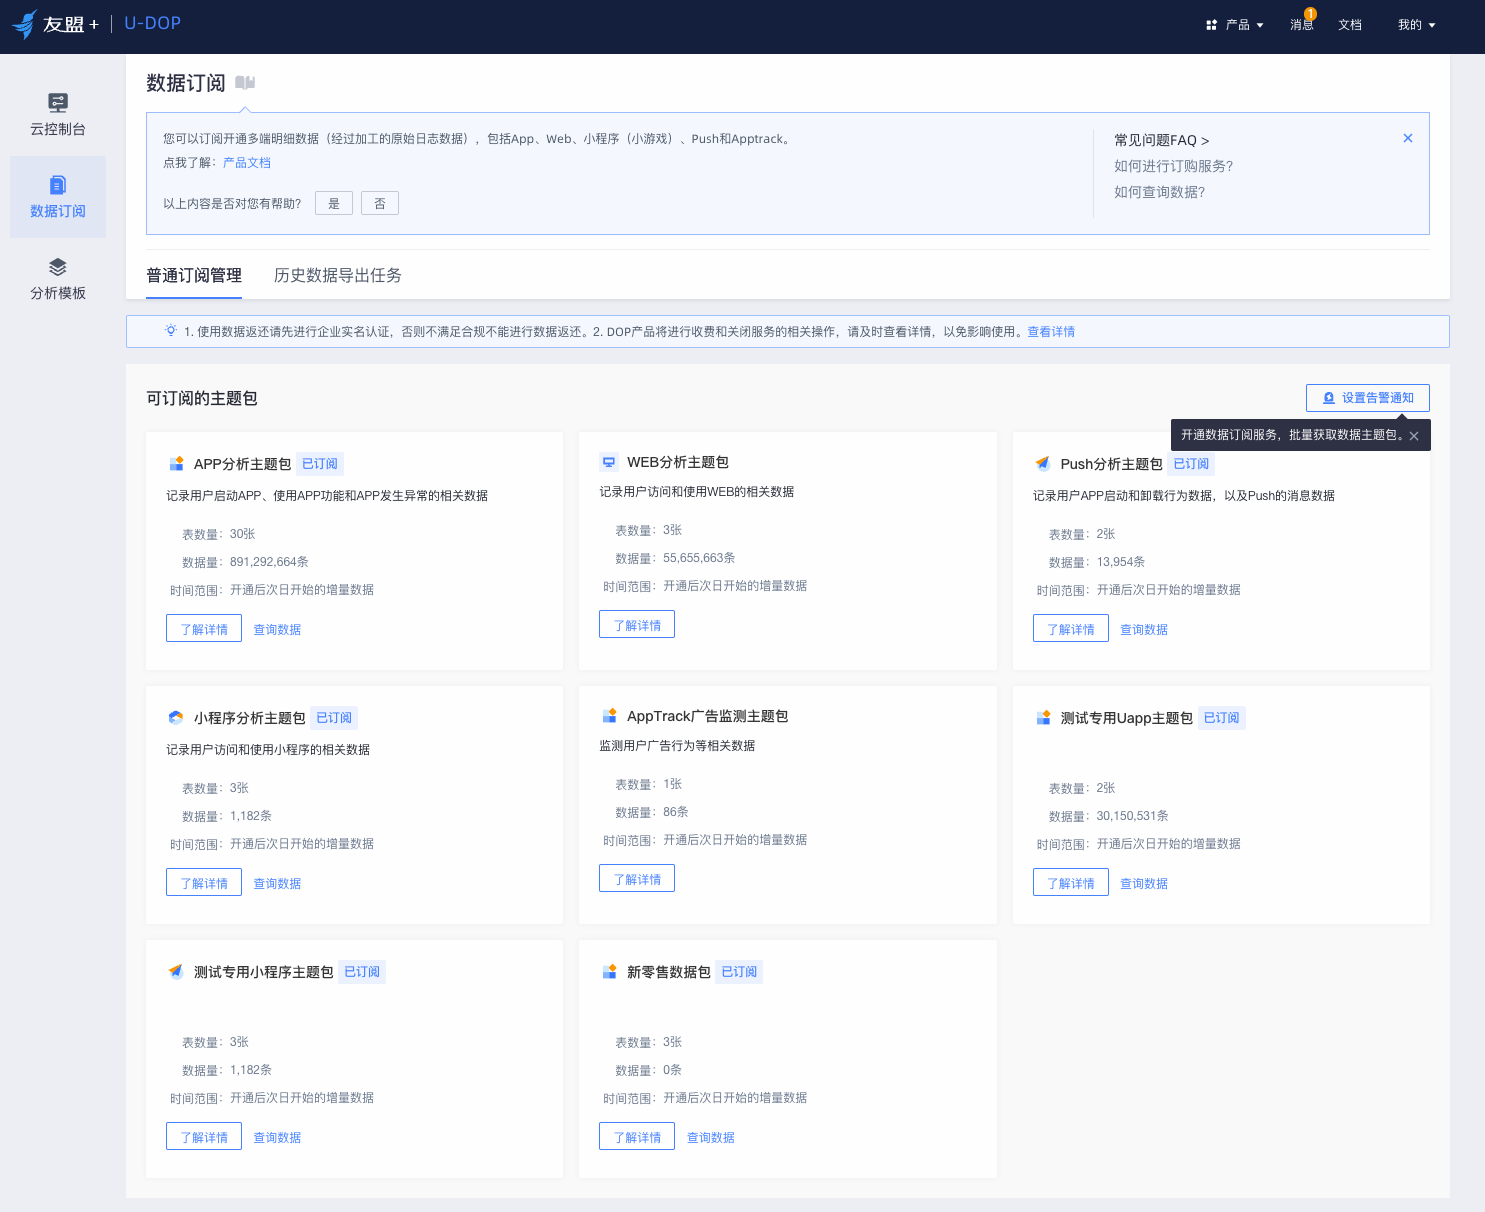1485x1212 pixels.
Task: Close the blue info banner
Action: coord(1408,138)
